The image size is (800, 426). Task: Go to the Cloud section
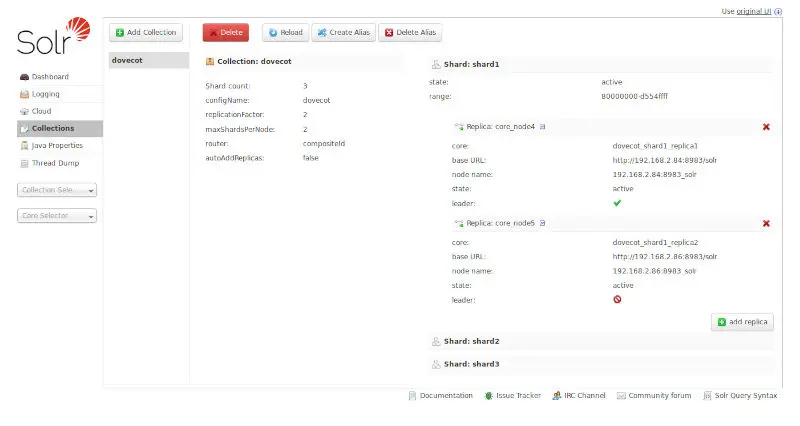(41, 111)
